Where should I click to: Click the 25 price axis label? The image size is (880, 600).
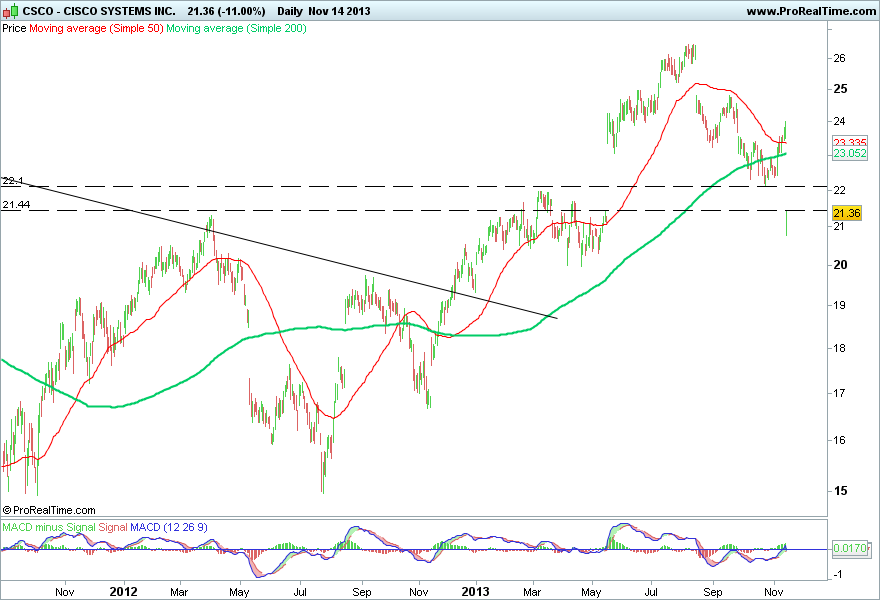point(840,89)
